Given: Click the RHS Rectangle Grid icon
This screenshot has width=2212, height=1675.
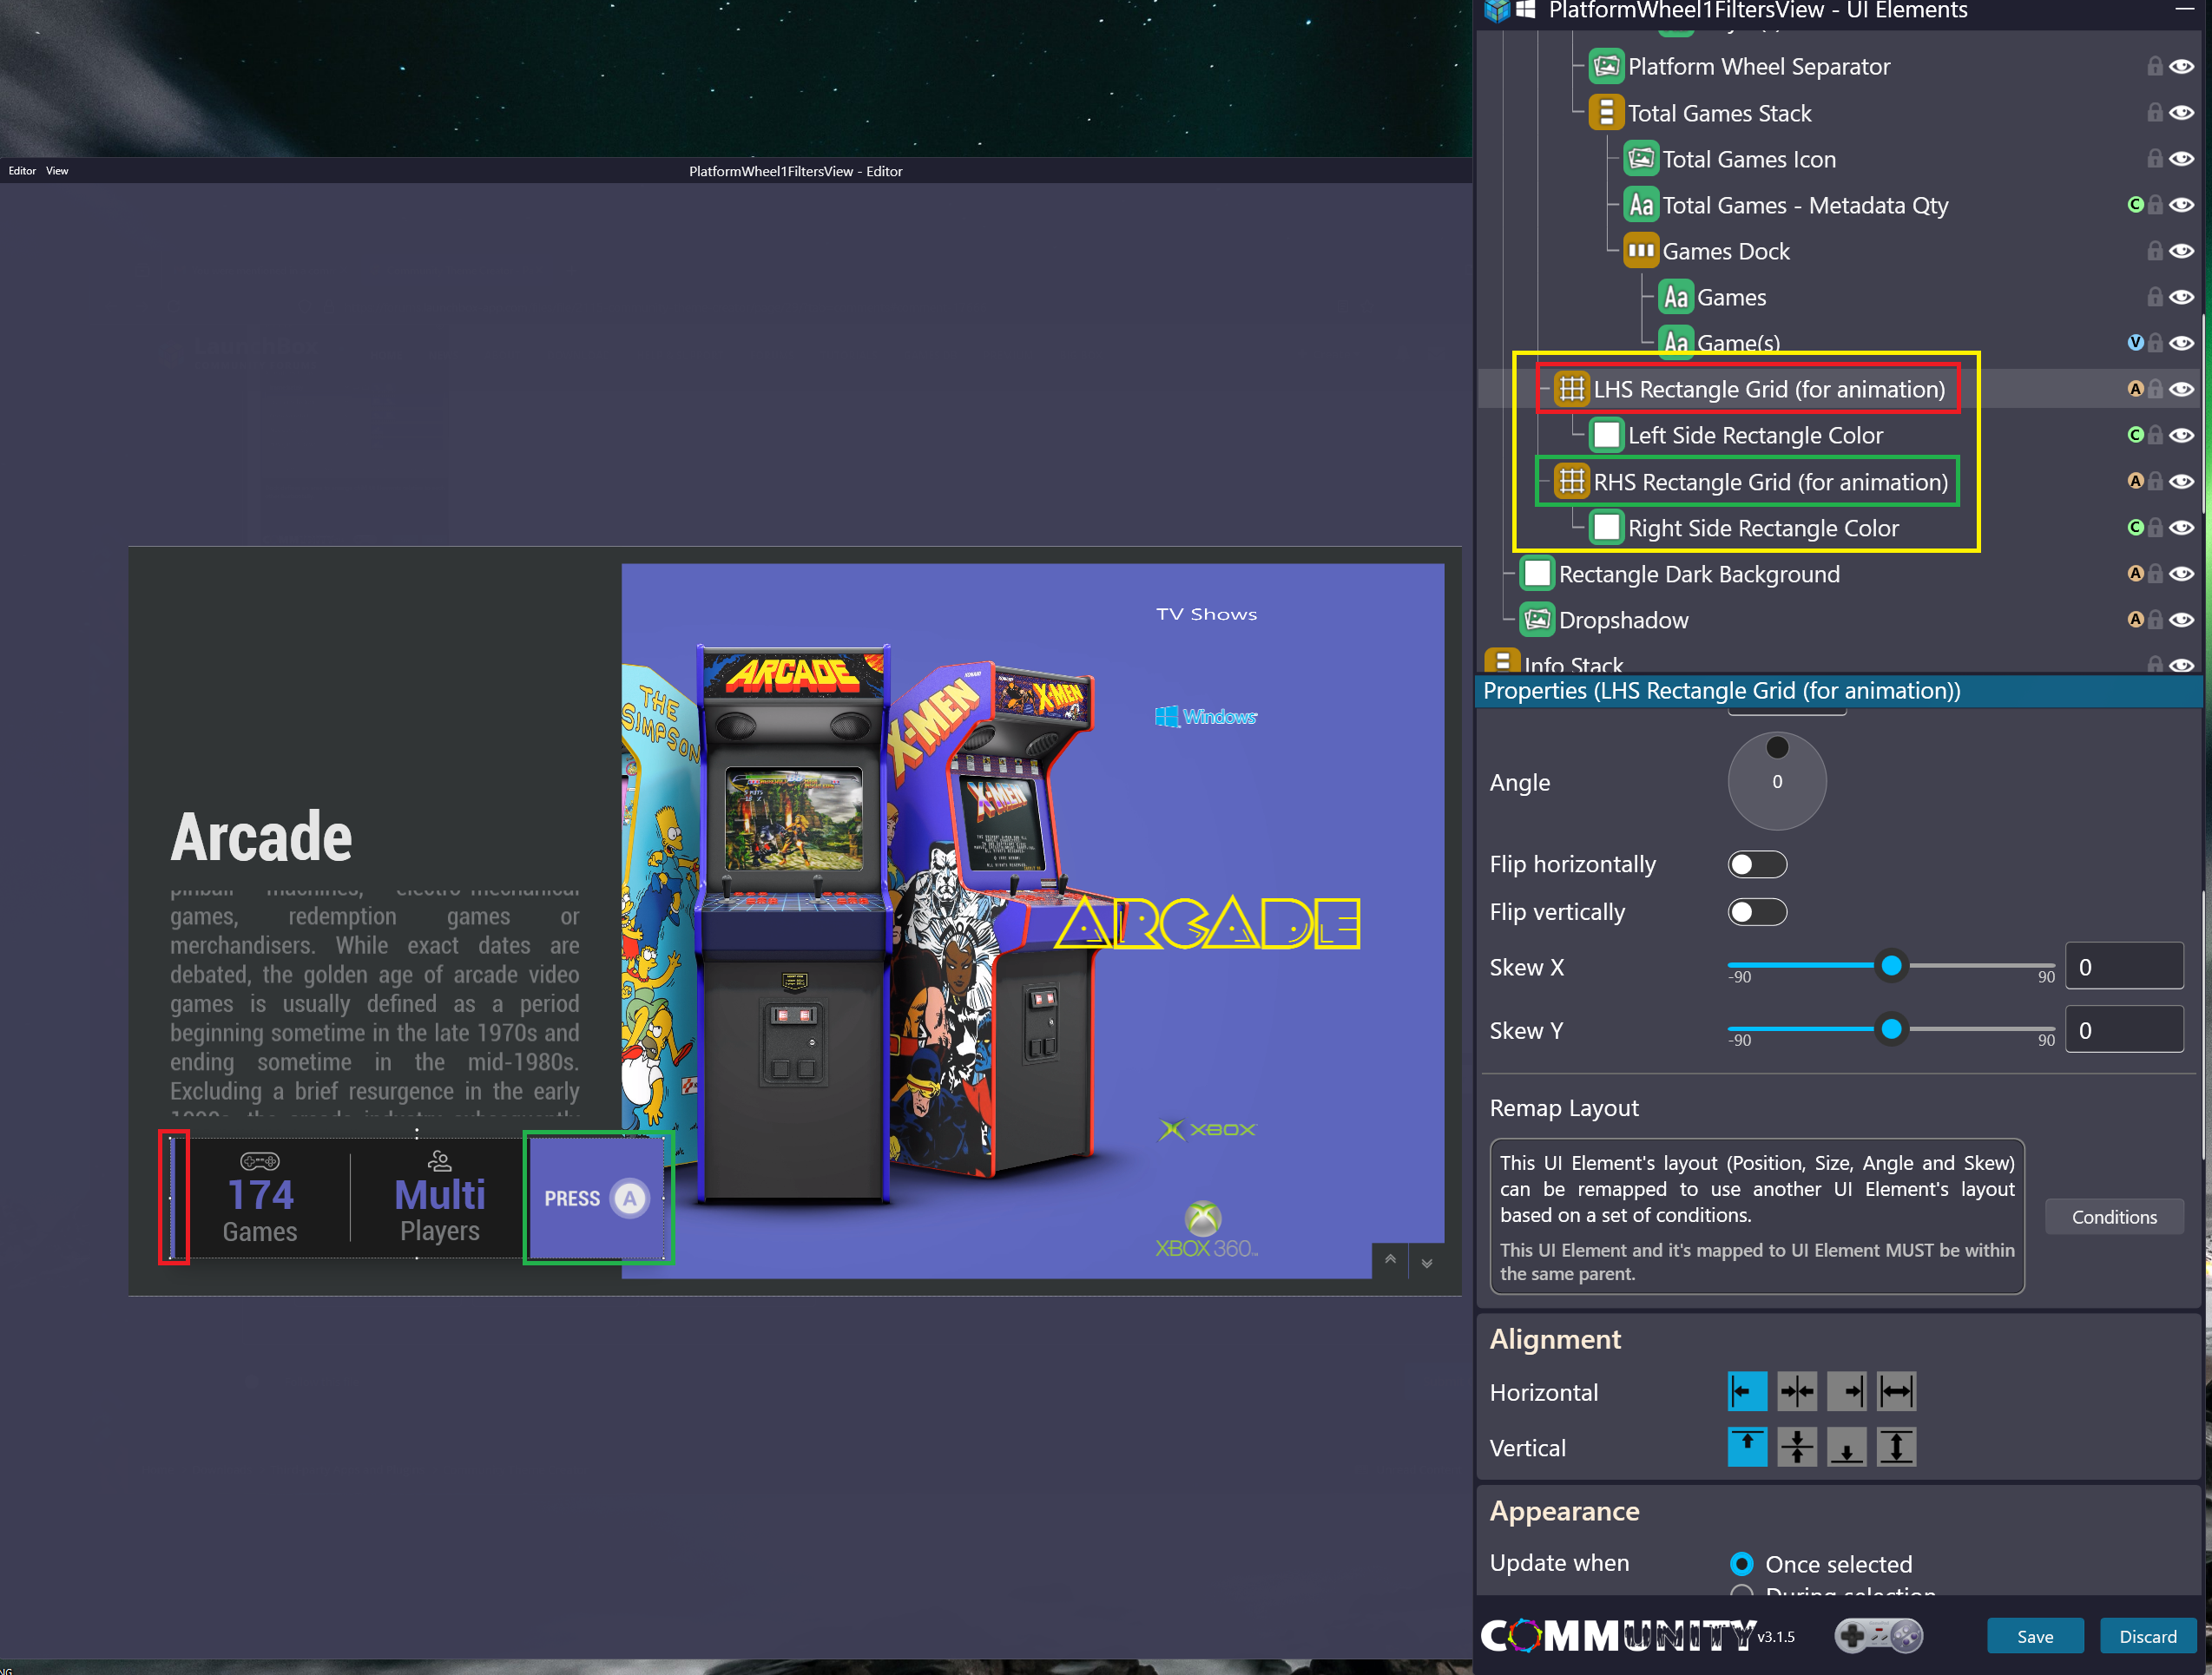Looking at the screenshot, I should coord(1571,482).
